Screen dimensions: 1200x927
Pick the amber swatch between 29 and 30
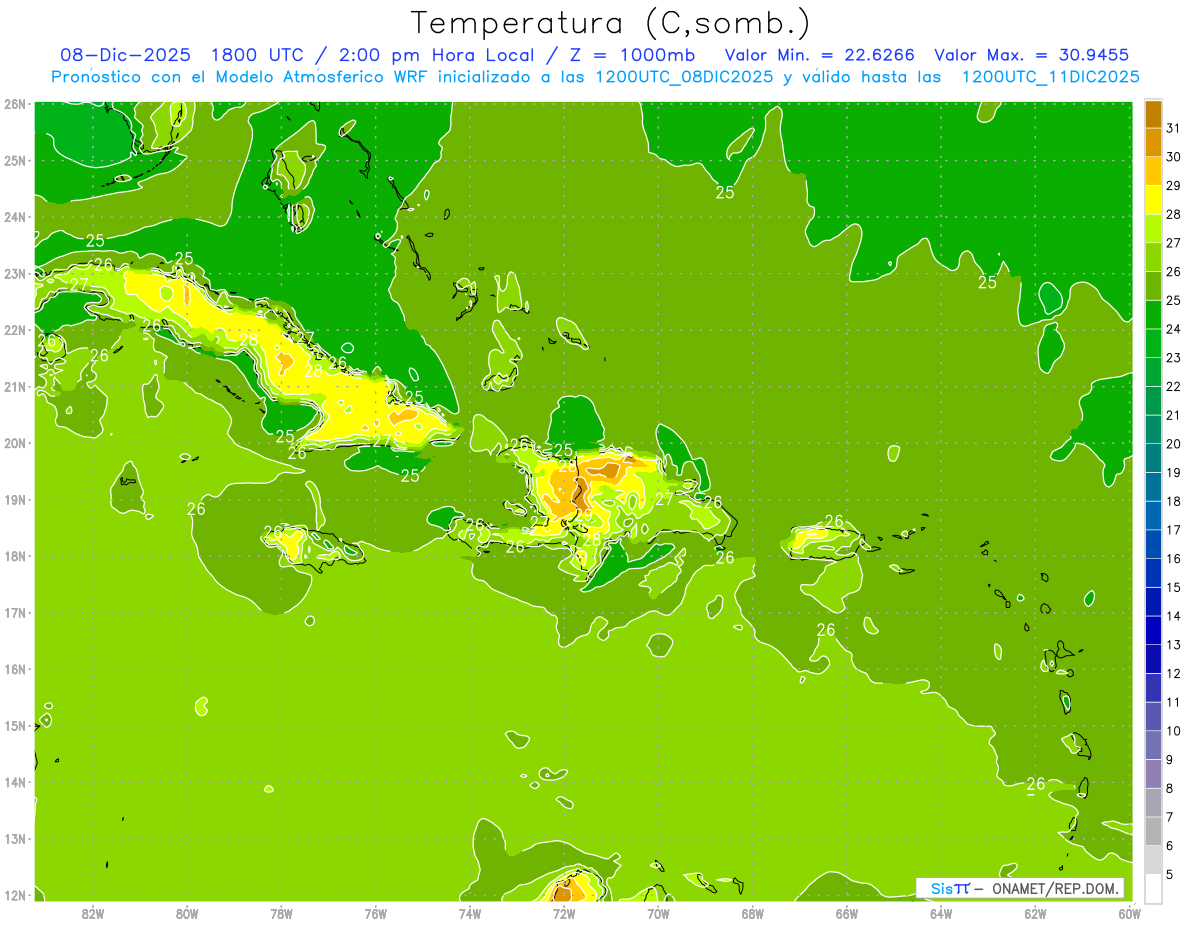(x=1153, y=172)
